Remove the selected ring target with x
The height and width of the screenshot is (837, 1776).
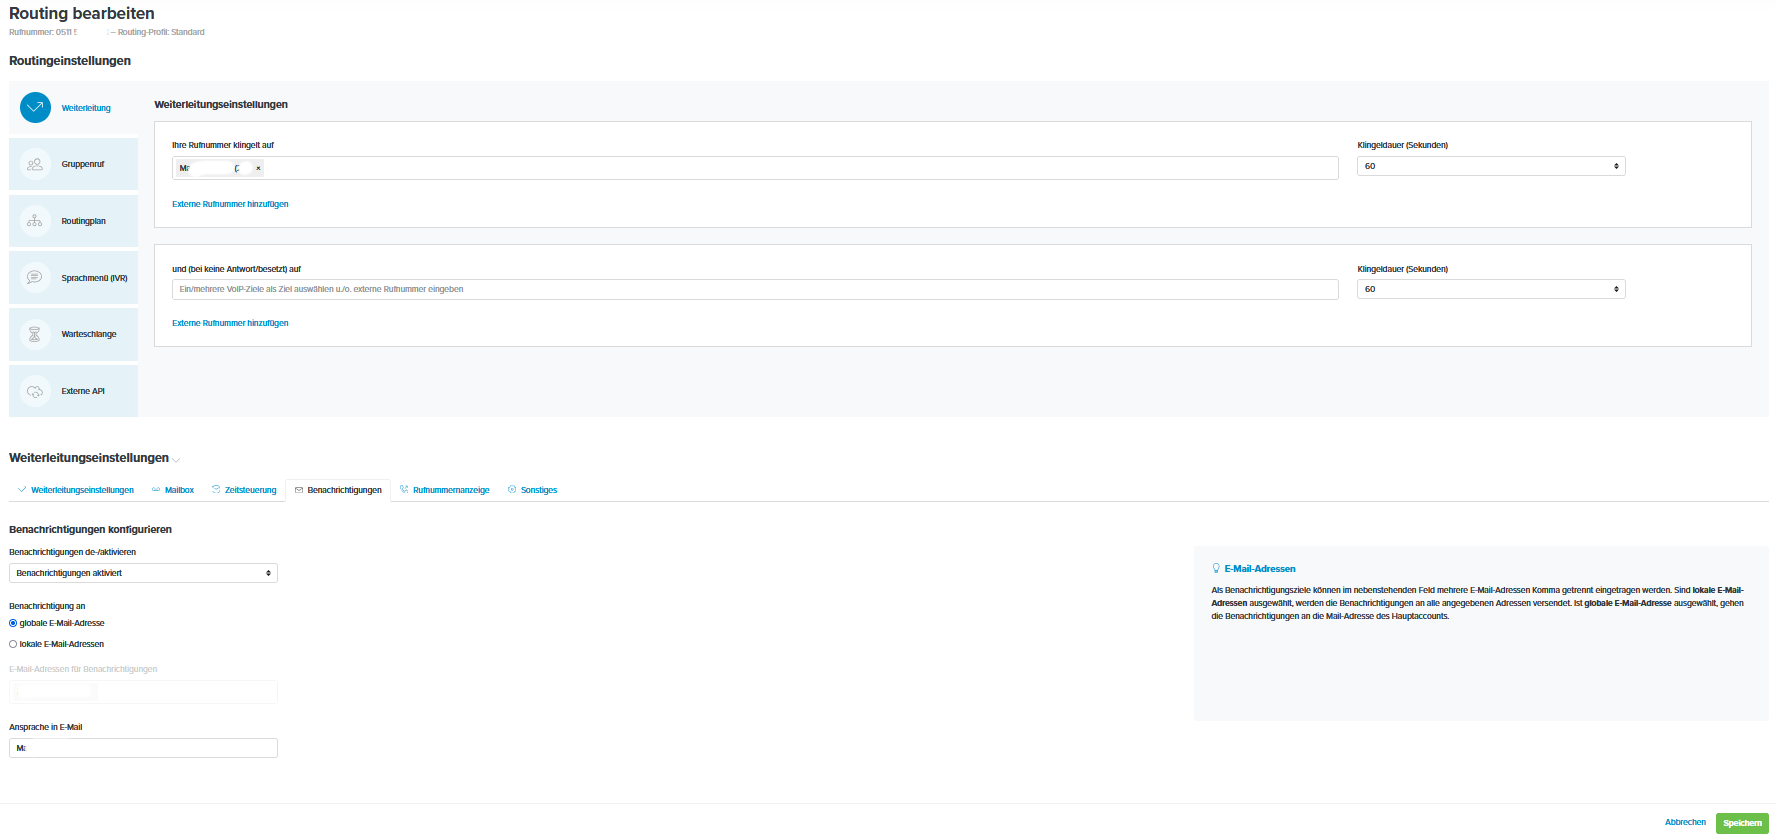pyautogui.click(x=258, y=168)
